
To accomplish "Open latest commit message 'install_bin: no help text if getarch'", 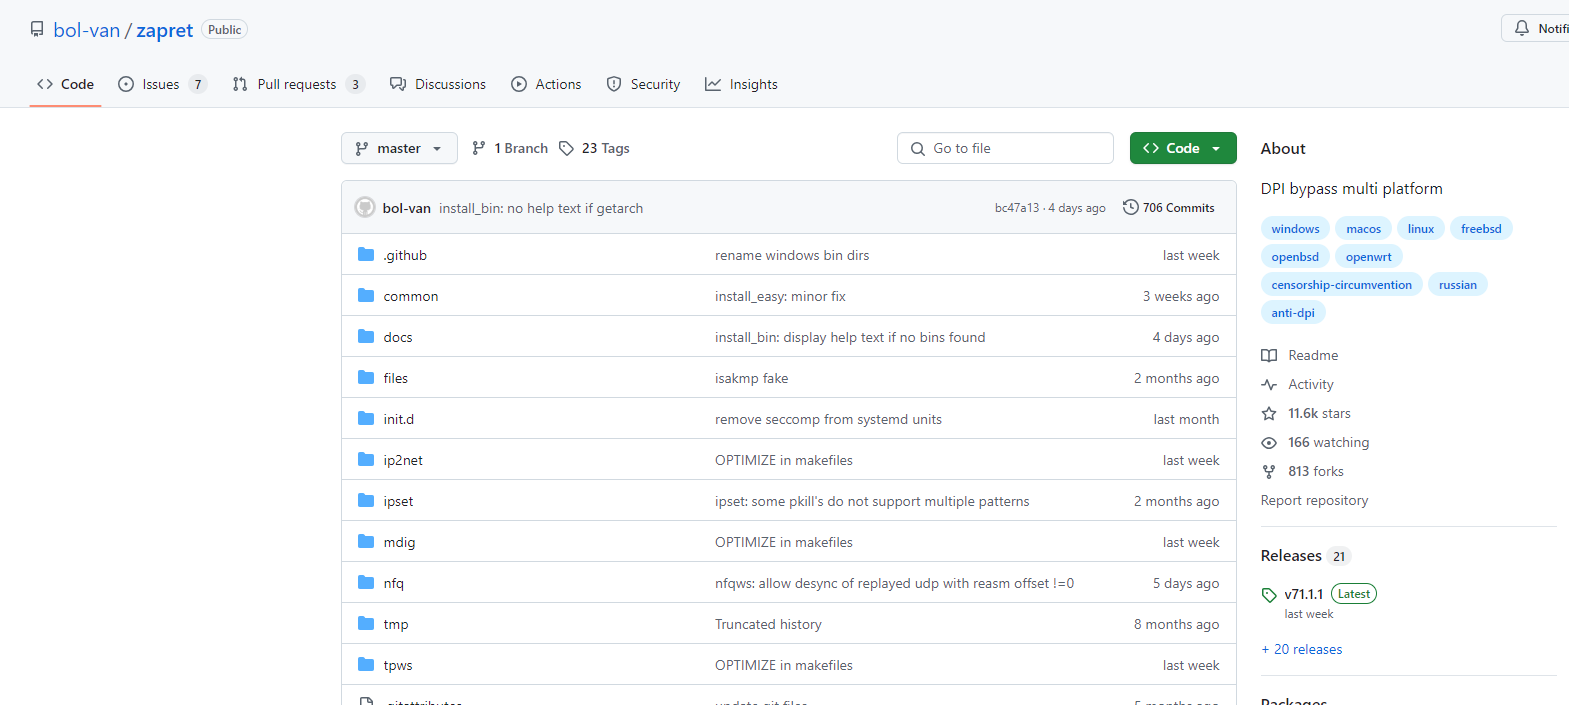I will point(541,208).
